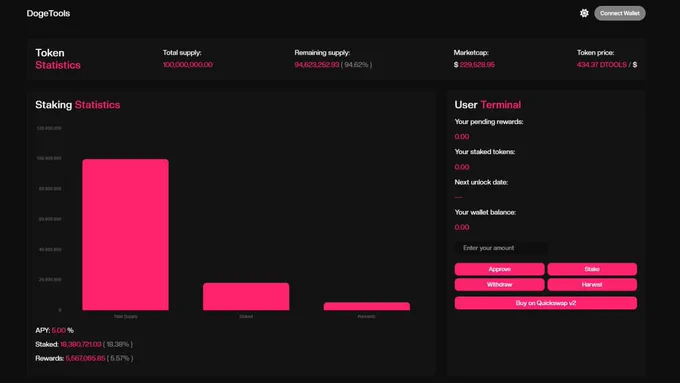Click Your staked tokens label
Image resolution: width=680 pixels, height=383 pixels.
(485, 151)
